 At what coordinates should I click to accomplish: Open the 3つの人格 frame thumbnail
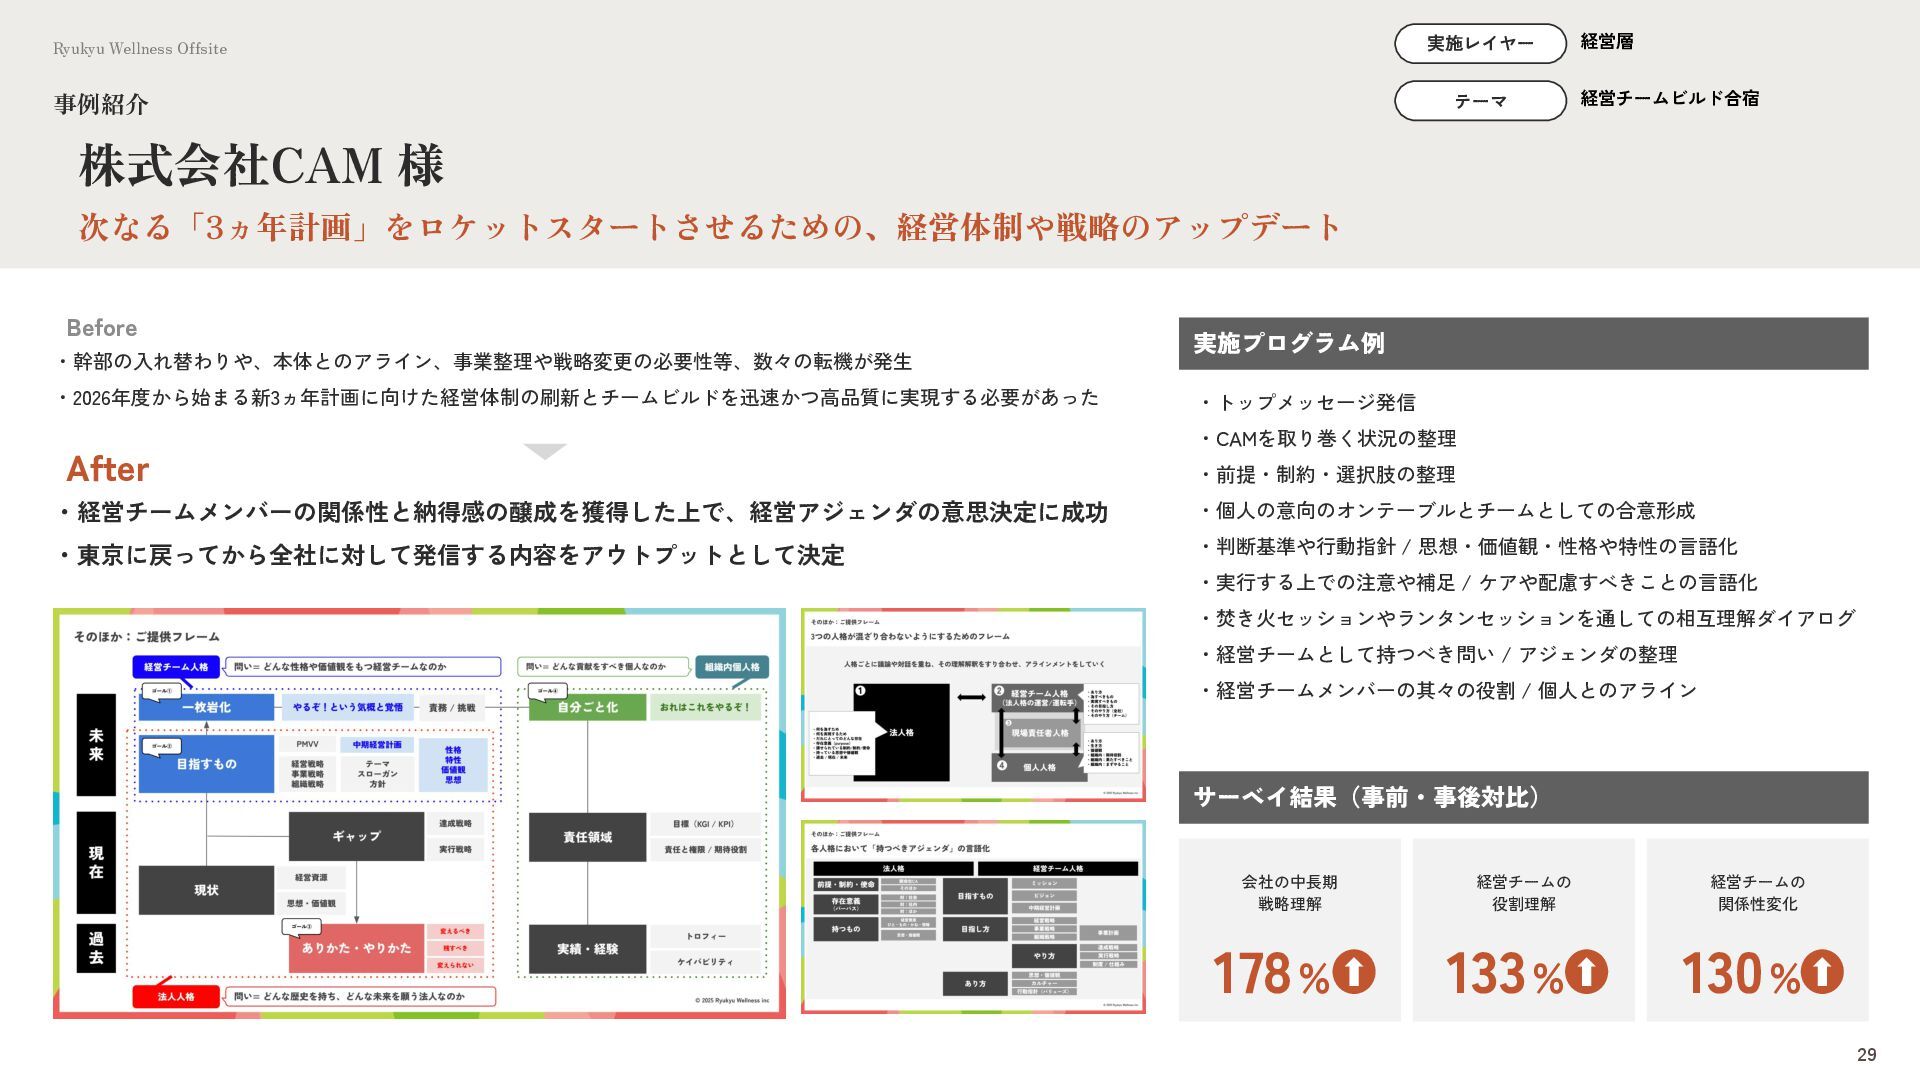coord(973,704)
